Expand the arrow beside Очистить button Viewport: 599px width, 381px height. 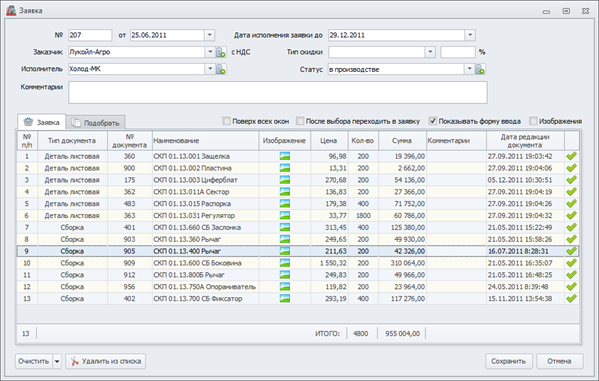[57, 361]
